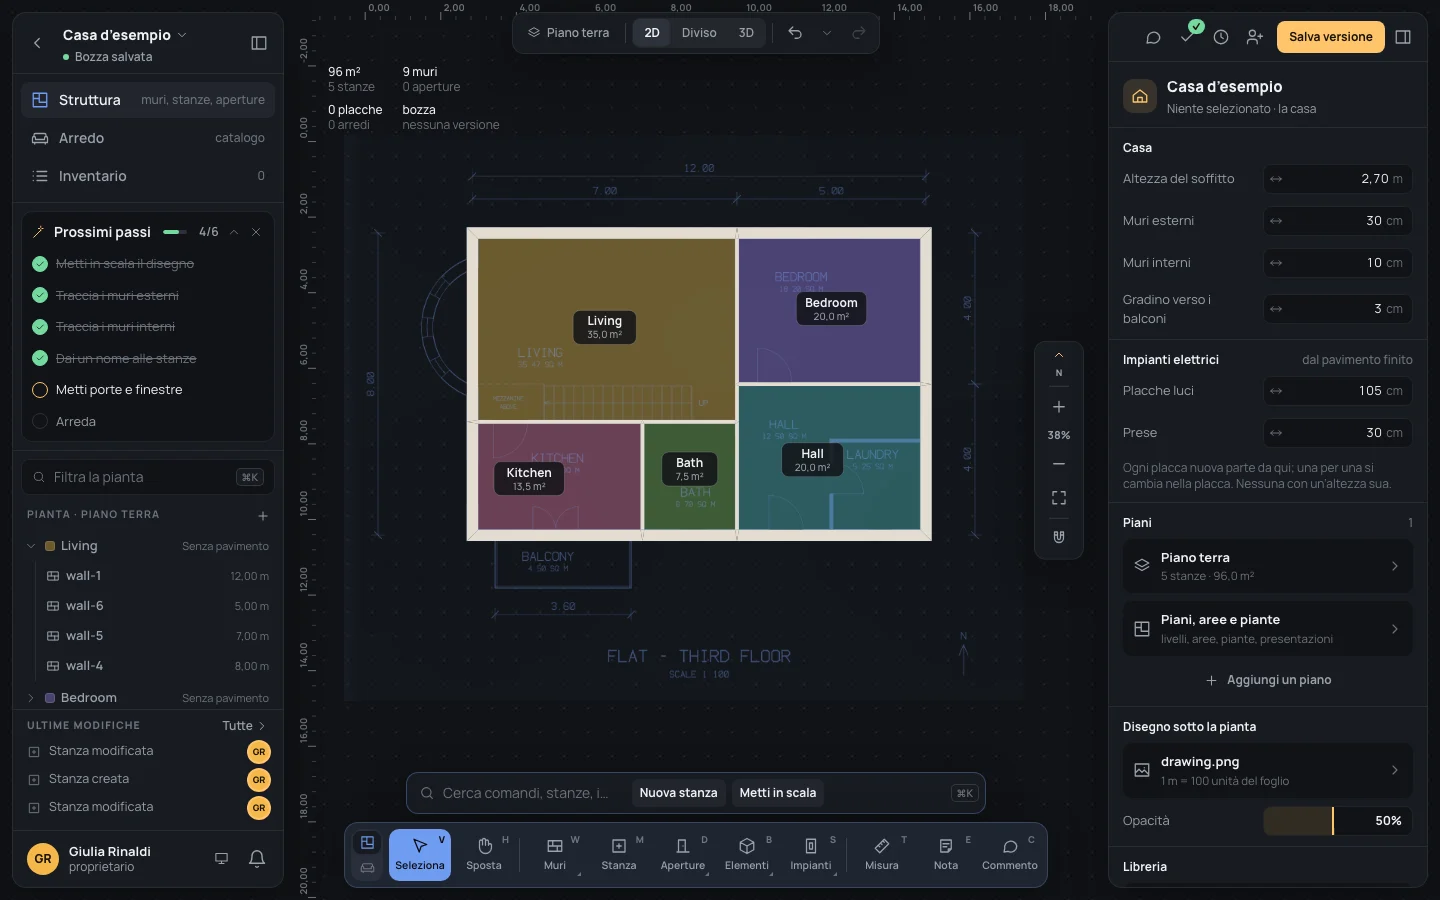
Task: Click the undo arrow icon
Action: pos(795,33)
